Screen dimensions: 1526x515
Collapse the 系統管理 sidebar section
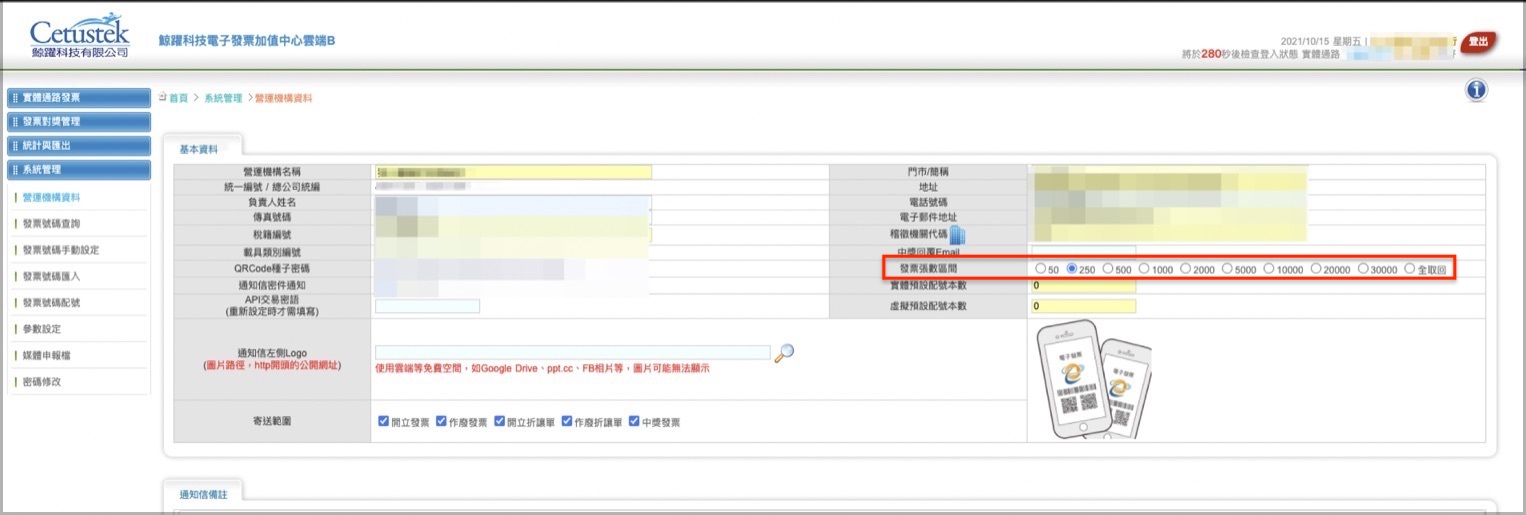pyautogui.click(x=78, y=170)
